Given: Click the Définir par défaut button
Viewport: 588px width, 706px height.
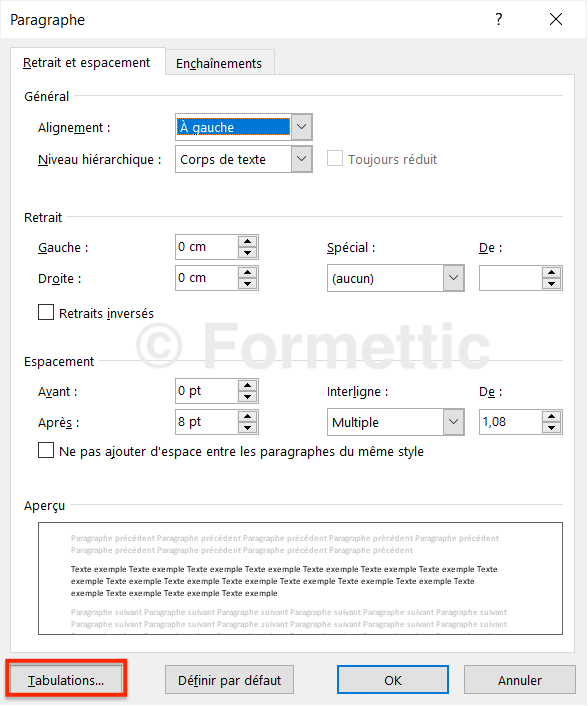Looking at the screenshot, I should [229, 680].
